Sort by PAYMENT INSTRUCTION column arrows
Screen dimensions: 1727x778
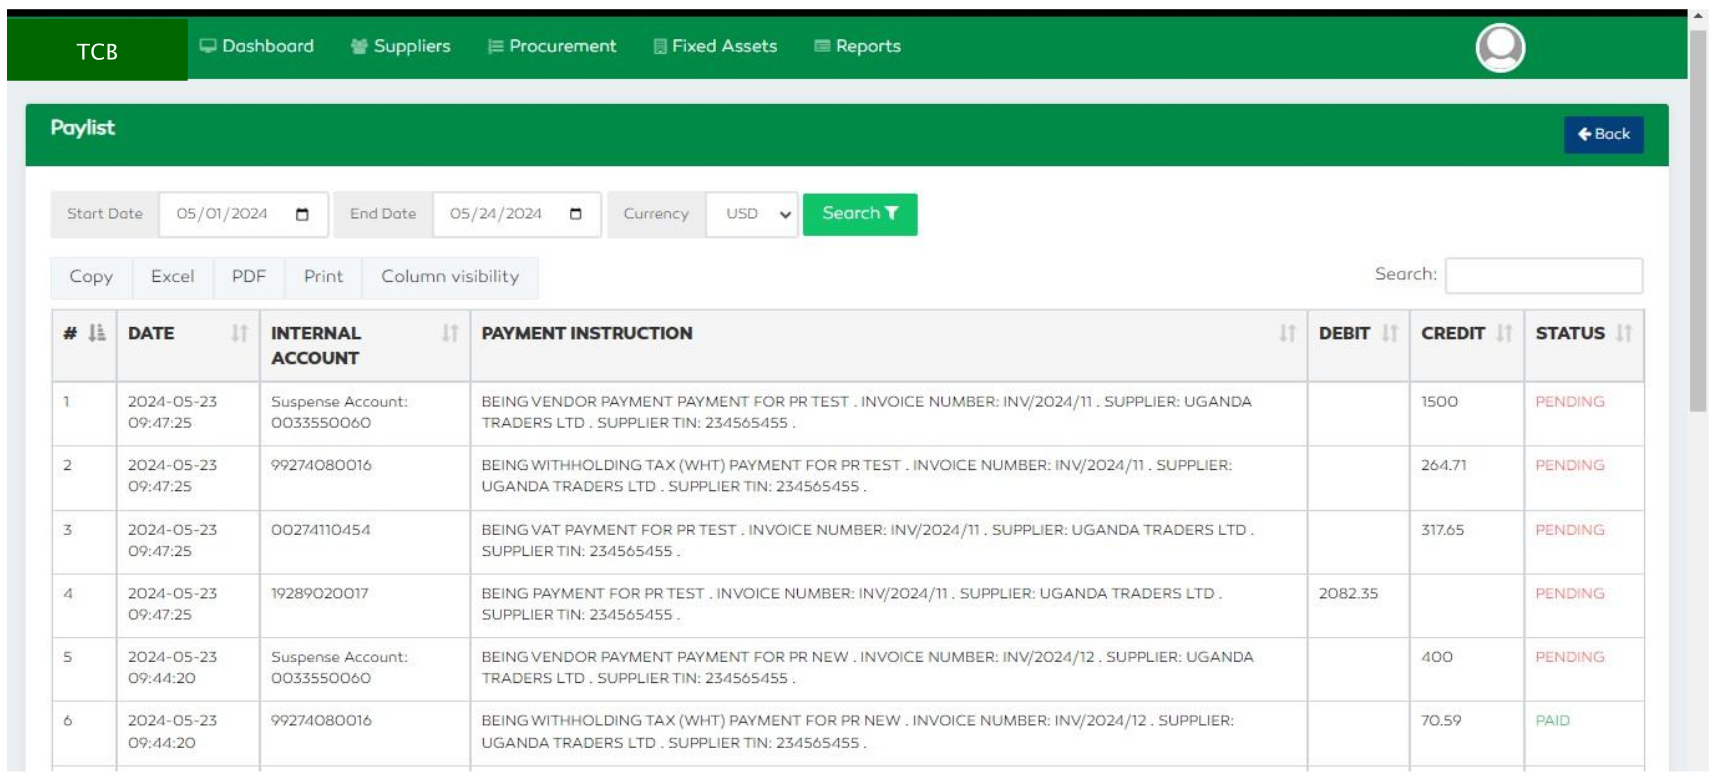1287,333
